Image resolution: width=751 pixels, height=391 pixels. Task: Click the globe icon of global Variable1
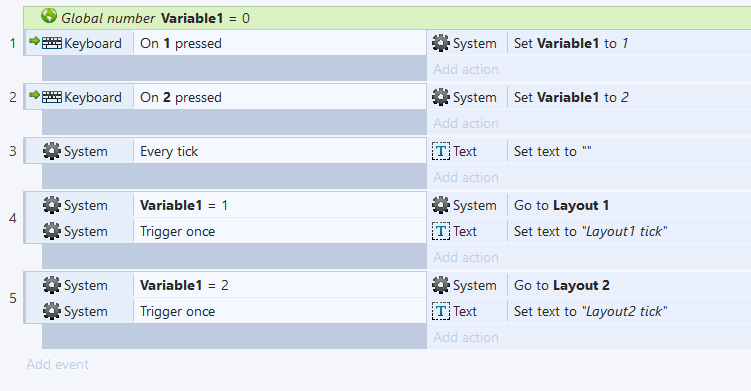pos(49,16)
